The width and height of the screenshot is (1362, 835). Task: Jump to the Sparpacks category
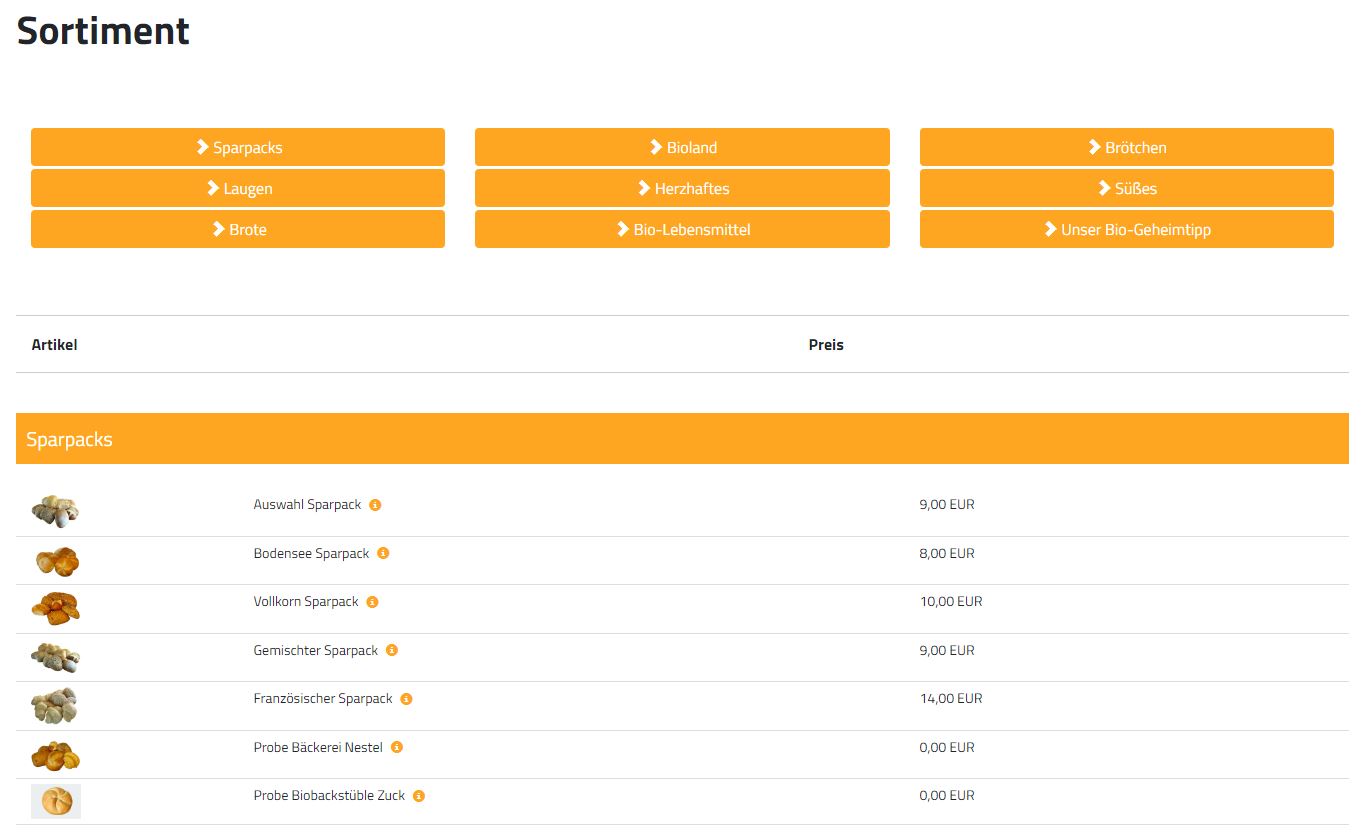[238, 147]
